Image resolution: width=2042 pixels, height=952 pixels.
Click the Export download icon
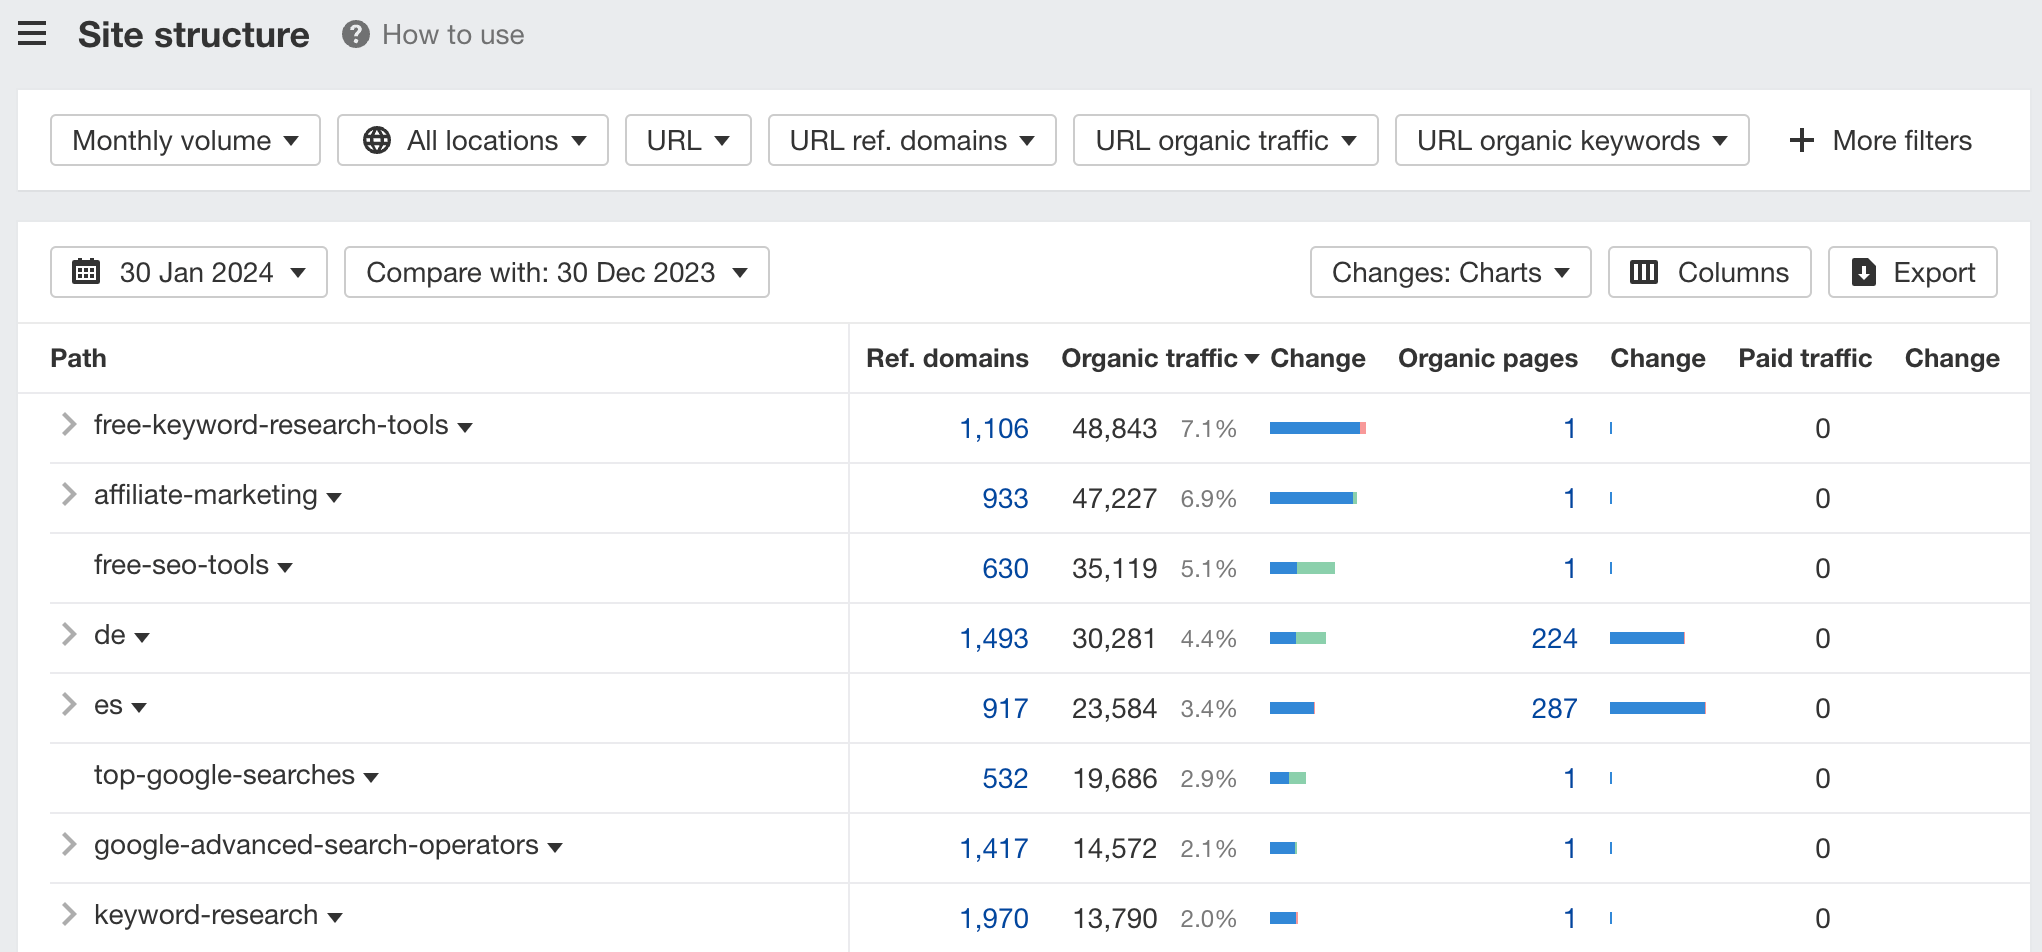1864,272
